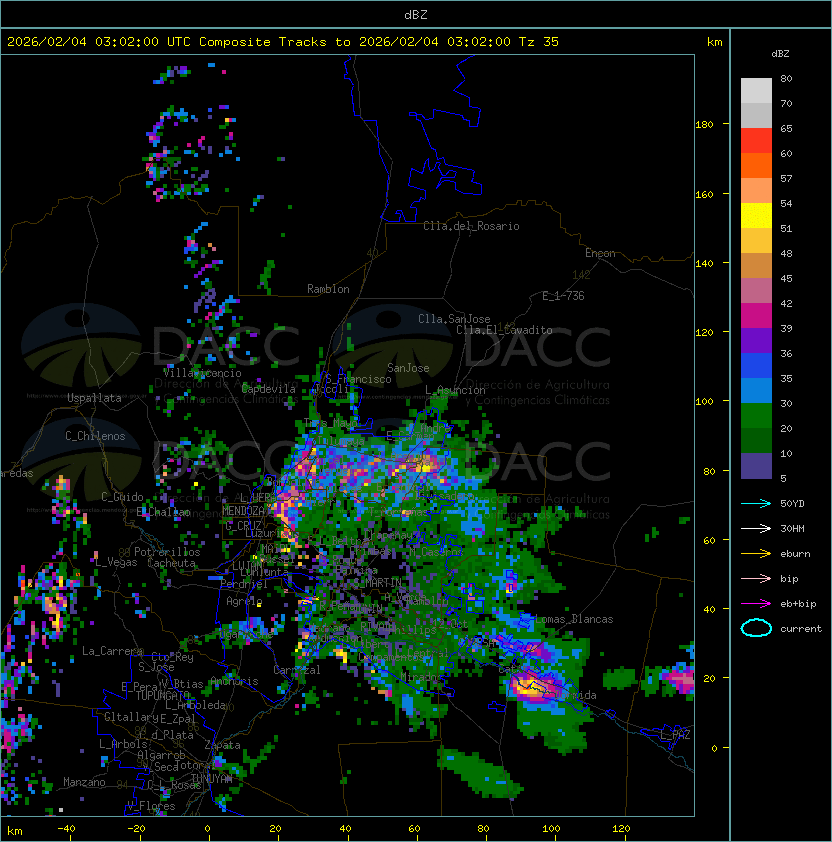Click the '65' legend scale value
This screenshot has height=842, width=832.
[x=786, y=128]
